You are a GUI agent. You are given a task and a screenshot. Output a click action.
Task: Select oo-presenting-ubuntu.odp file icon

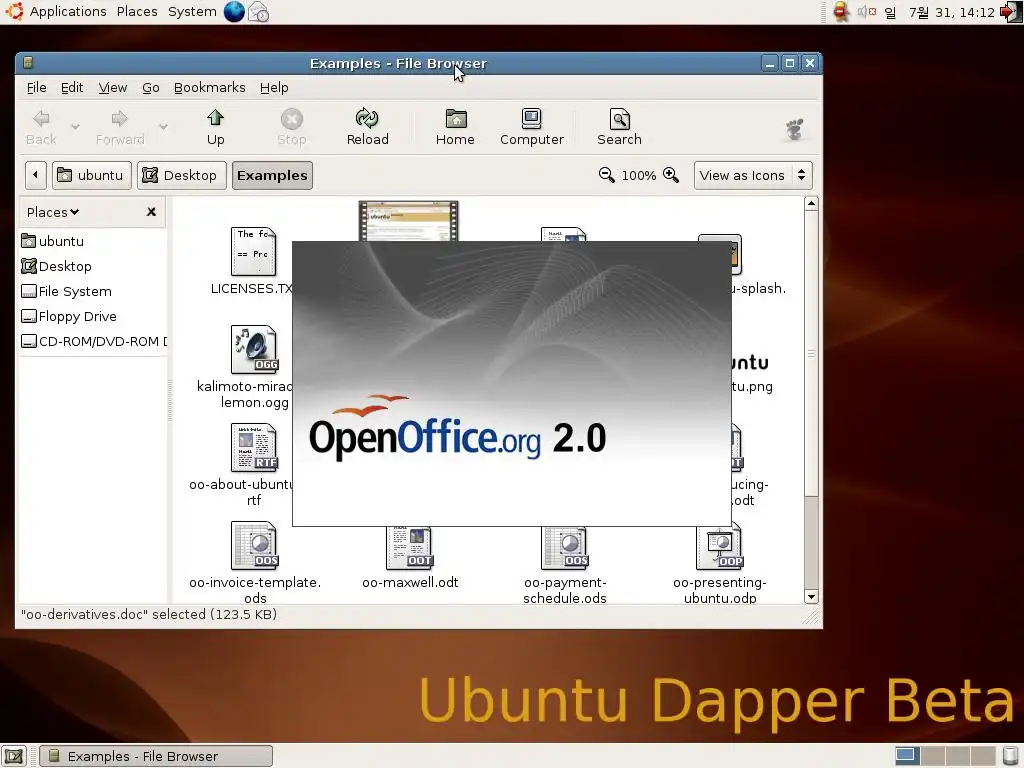(720, 547)
